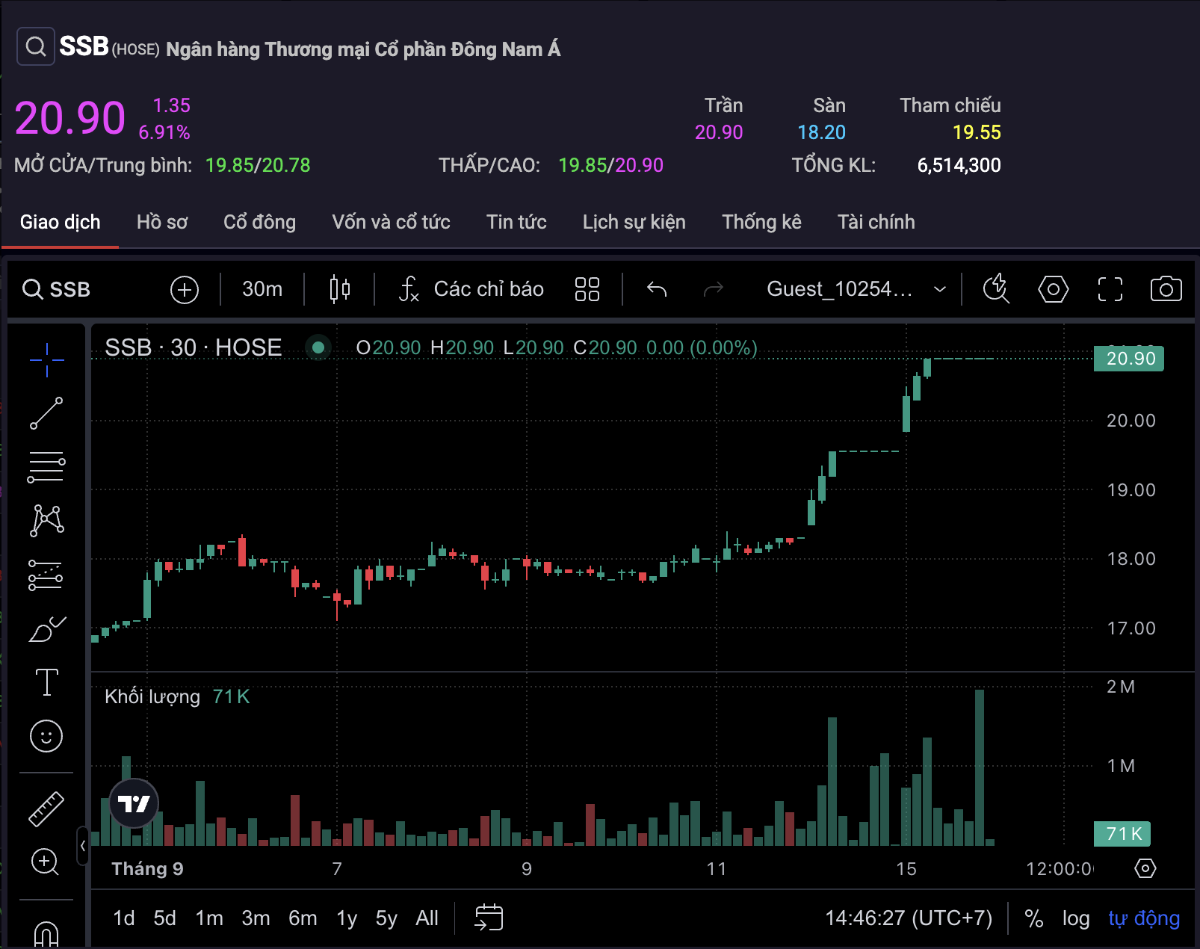Open the emoji icons tool
Viewport: 1200px width, 949px height.
point(46,737)
